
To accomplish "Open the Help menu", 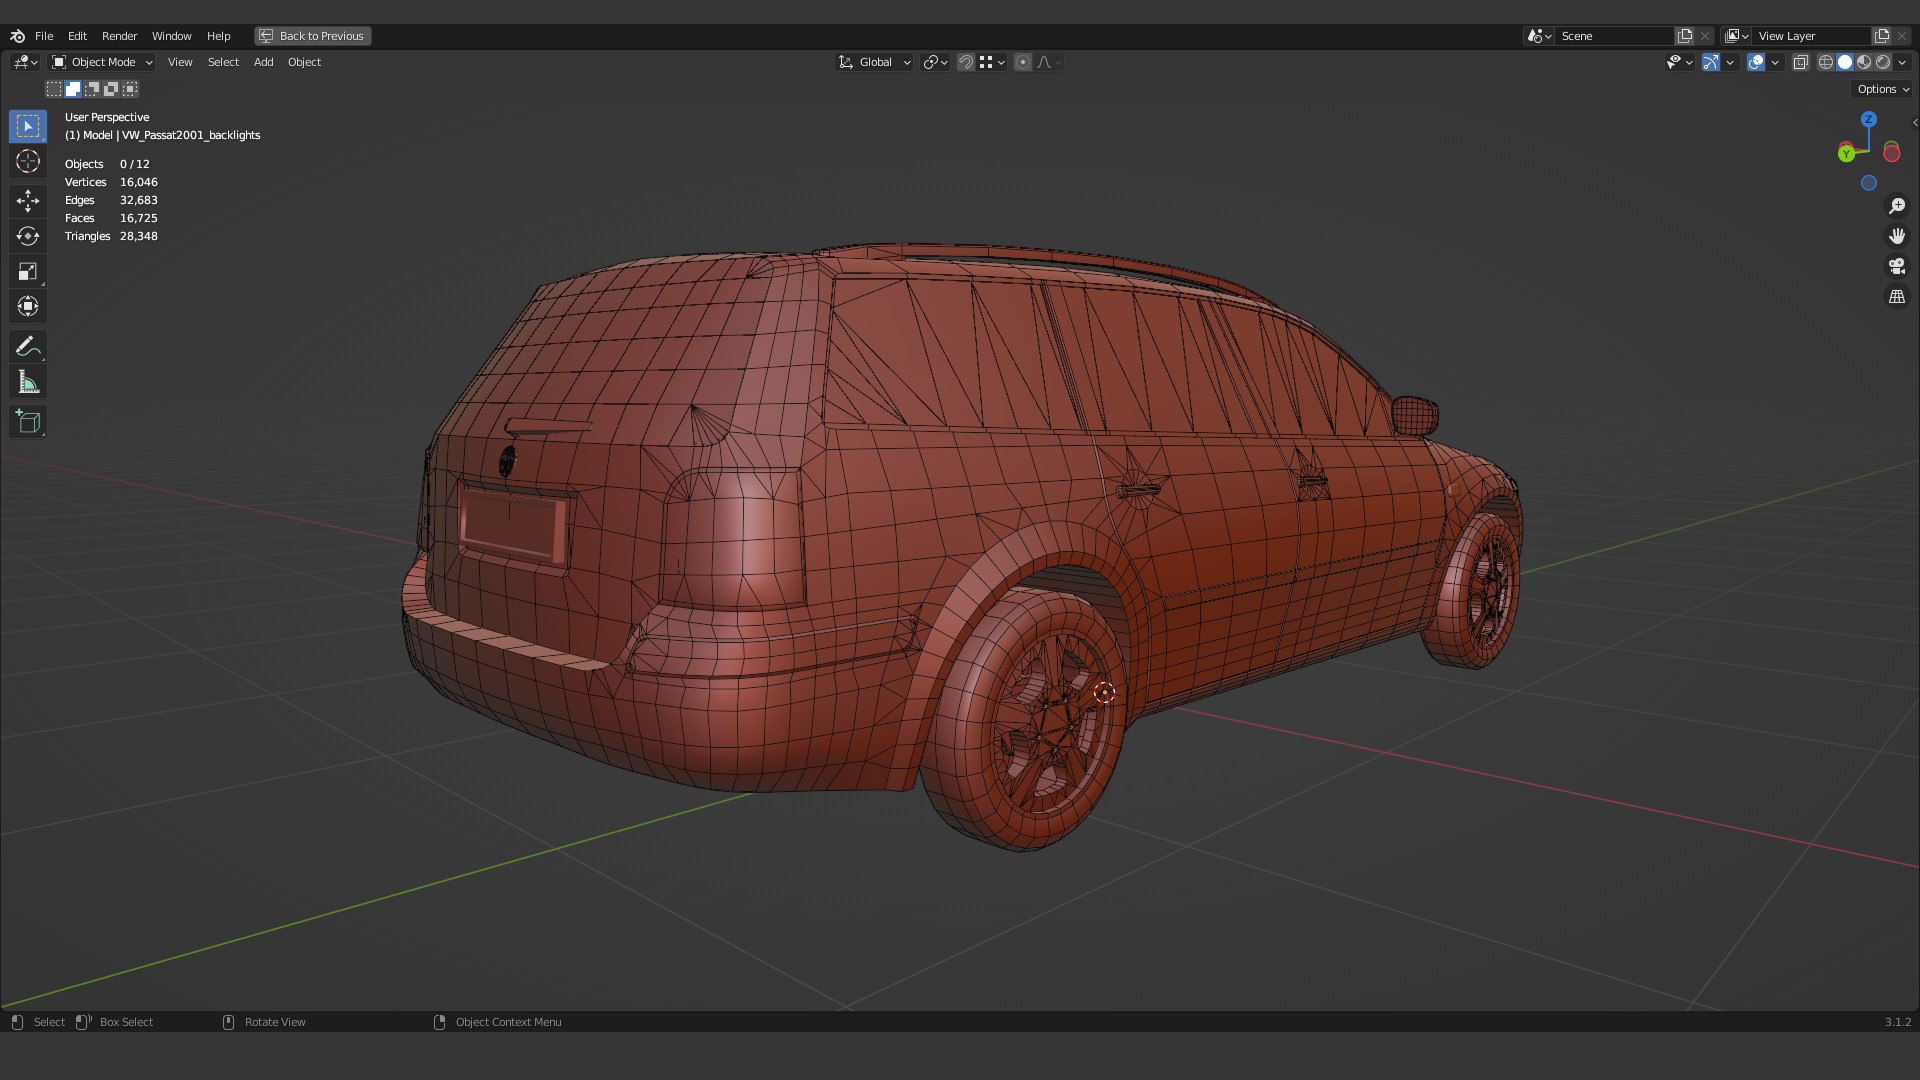I will [218, 36].
